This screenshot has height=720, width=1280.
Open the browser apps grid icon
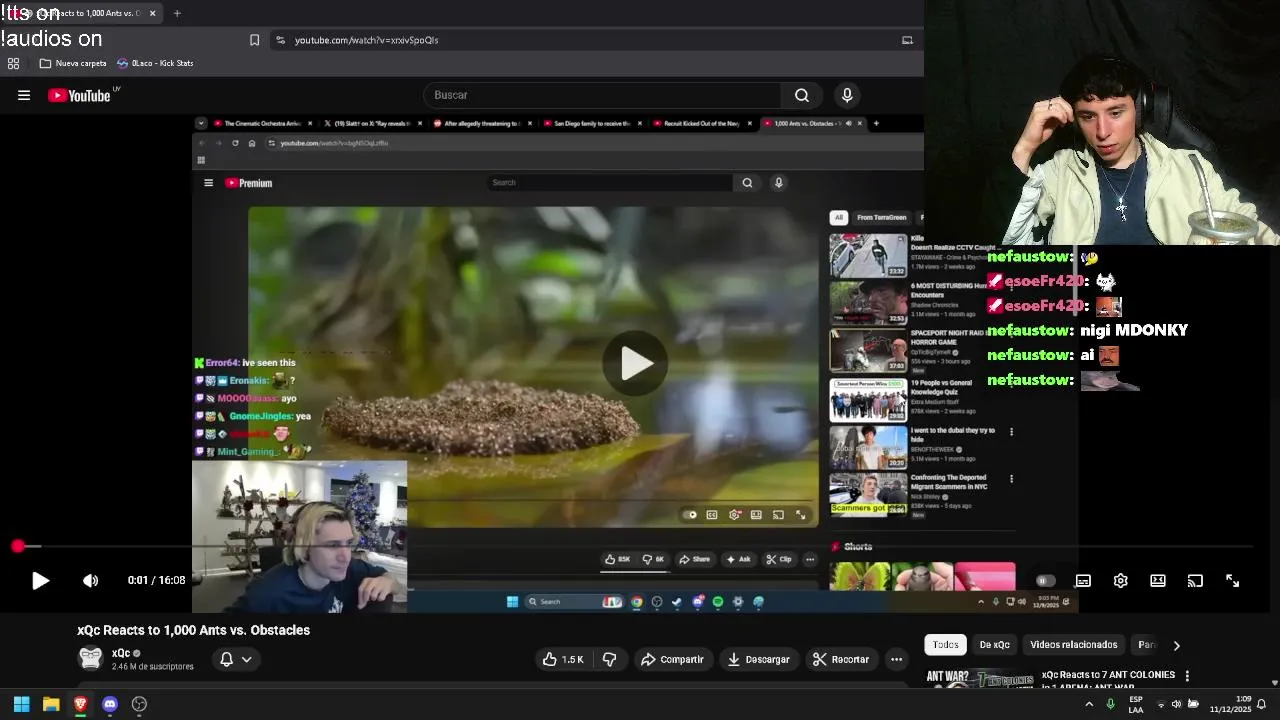pyautogui.click(x=13, y=63)
